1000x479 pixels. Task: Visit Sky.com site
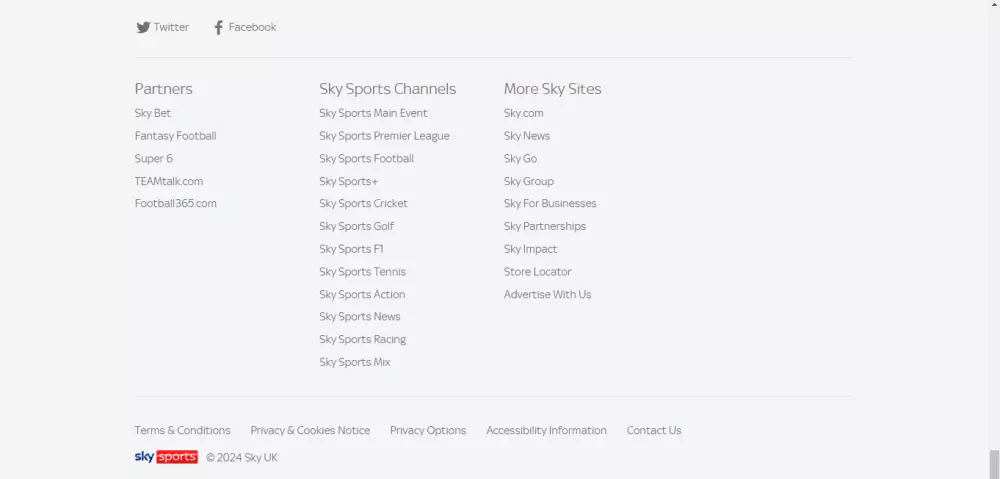click(x=524, y=113)
